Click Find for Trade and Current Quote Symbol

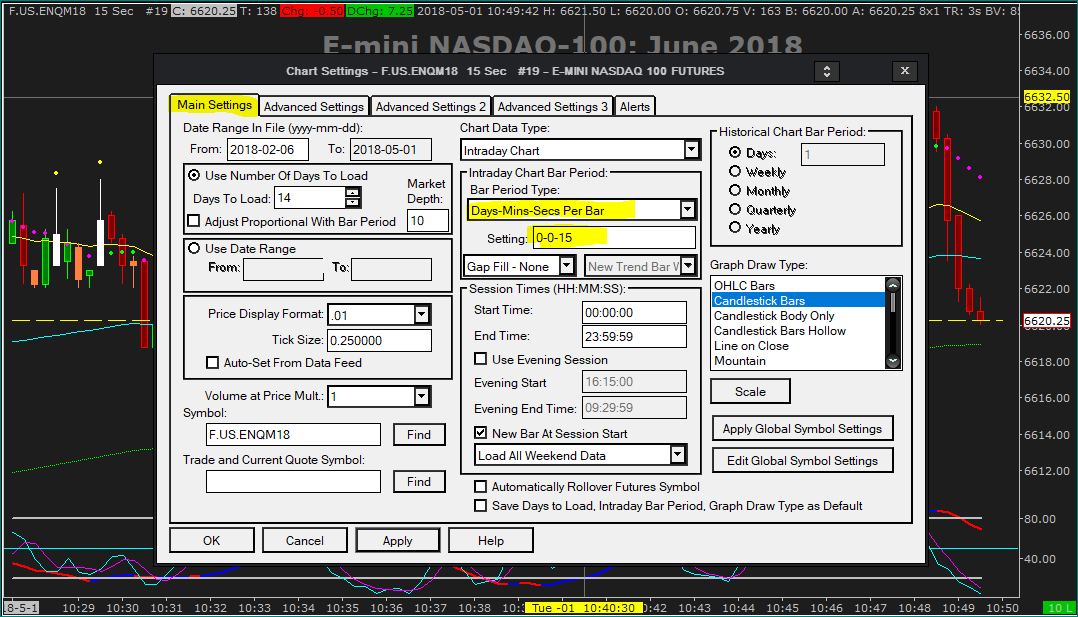click(x=419, y=481)
